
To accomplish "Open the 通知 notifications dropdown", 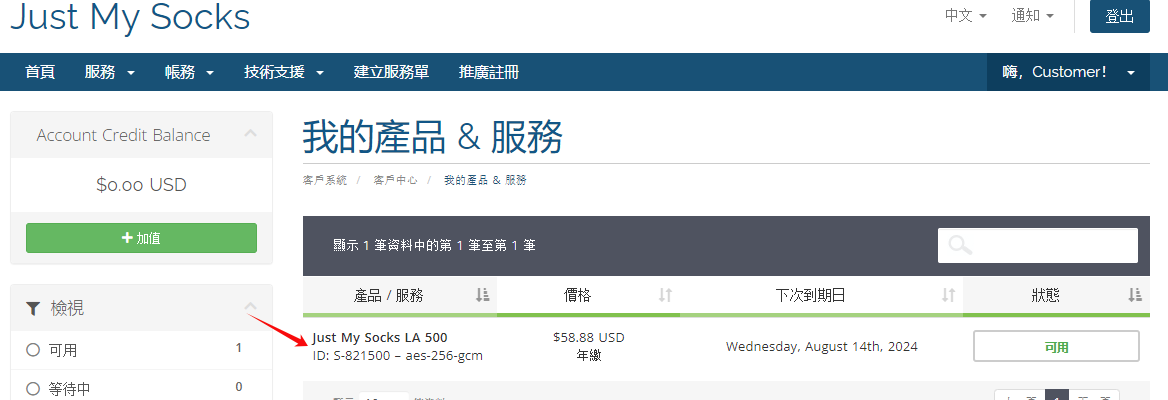I will click(1032, 16).
